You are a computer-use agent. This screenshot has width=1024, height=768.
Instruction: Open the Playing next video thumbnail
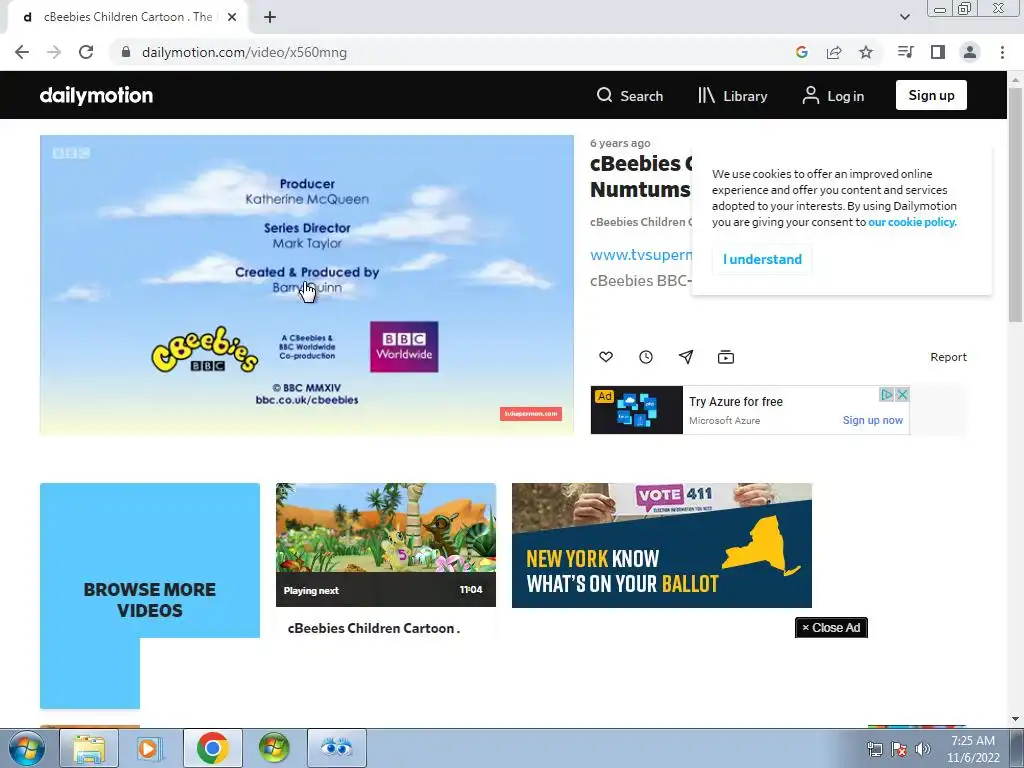point(386,545)
